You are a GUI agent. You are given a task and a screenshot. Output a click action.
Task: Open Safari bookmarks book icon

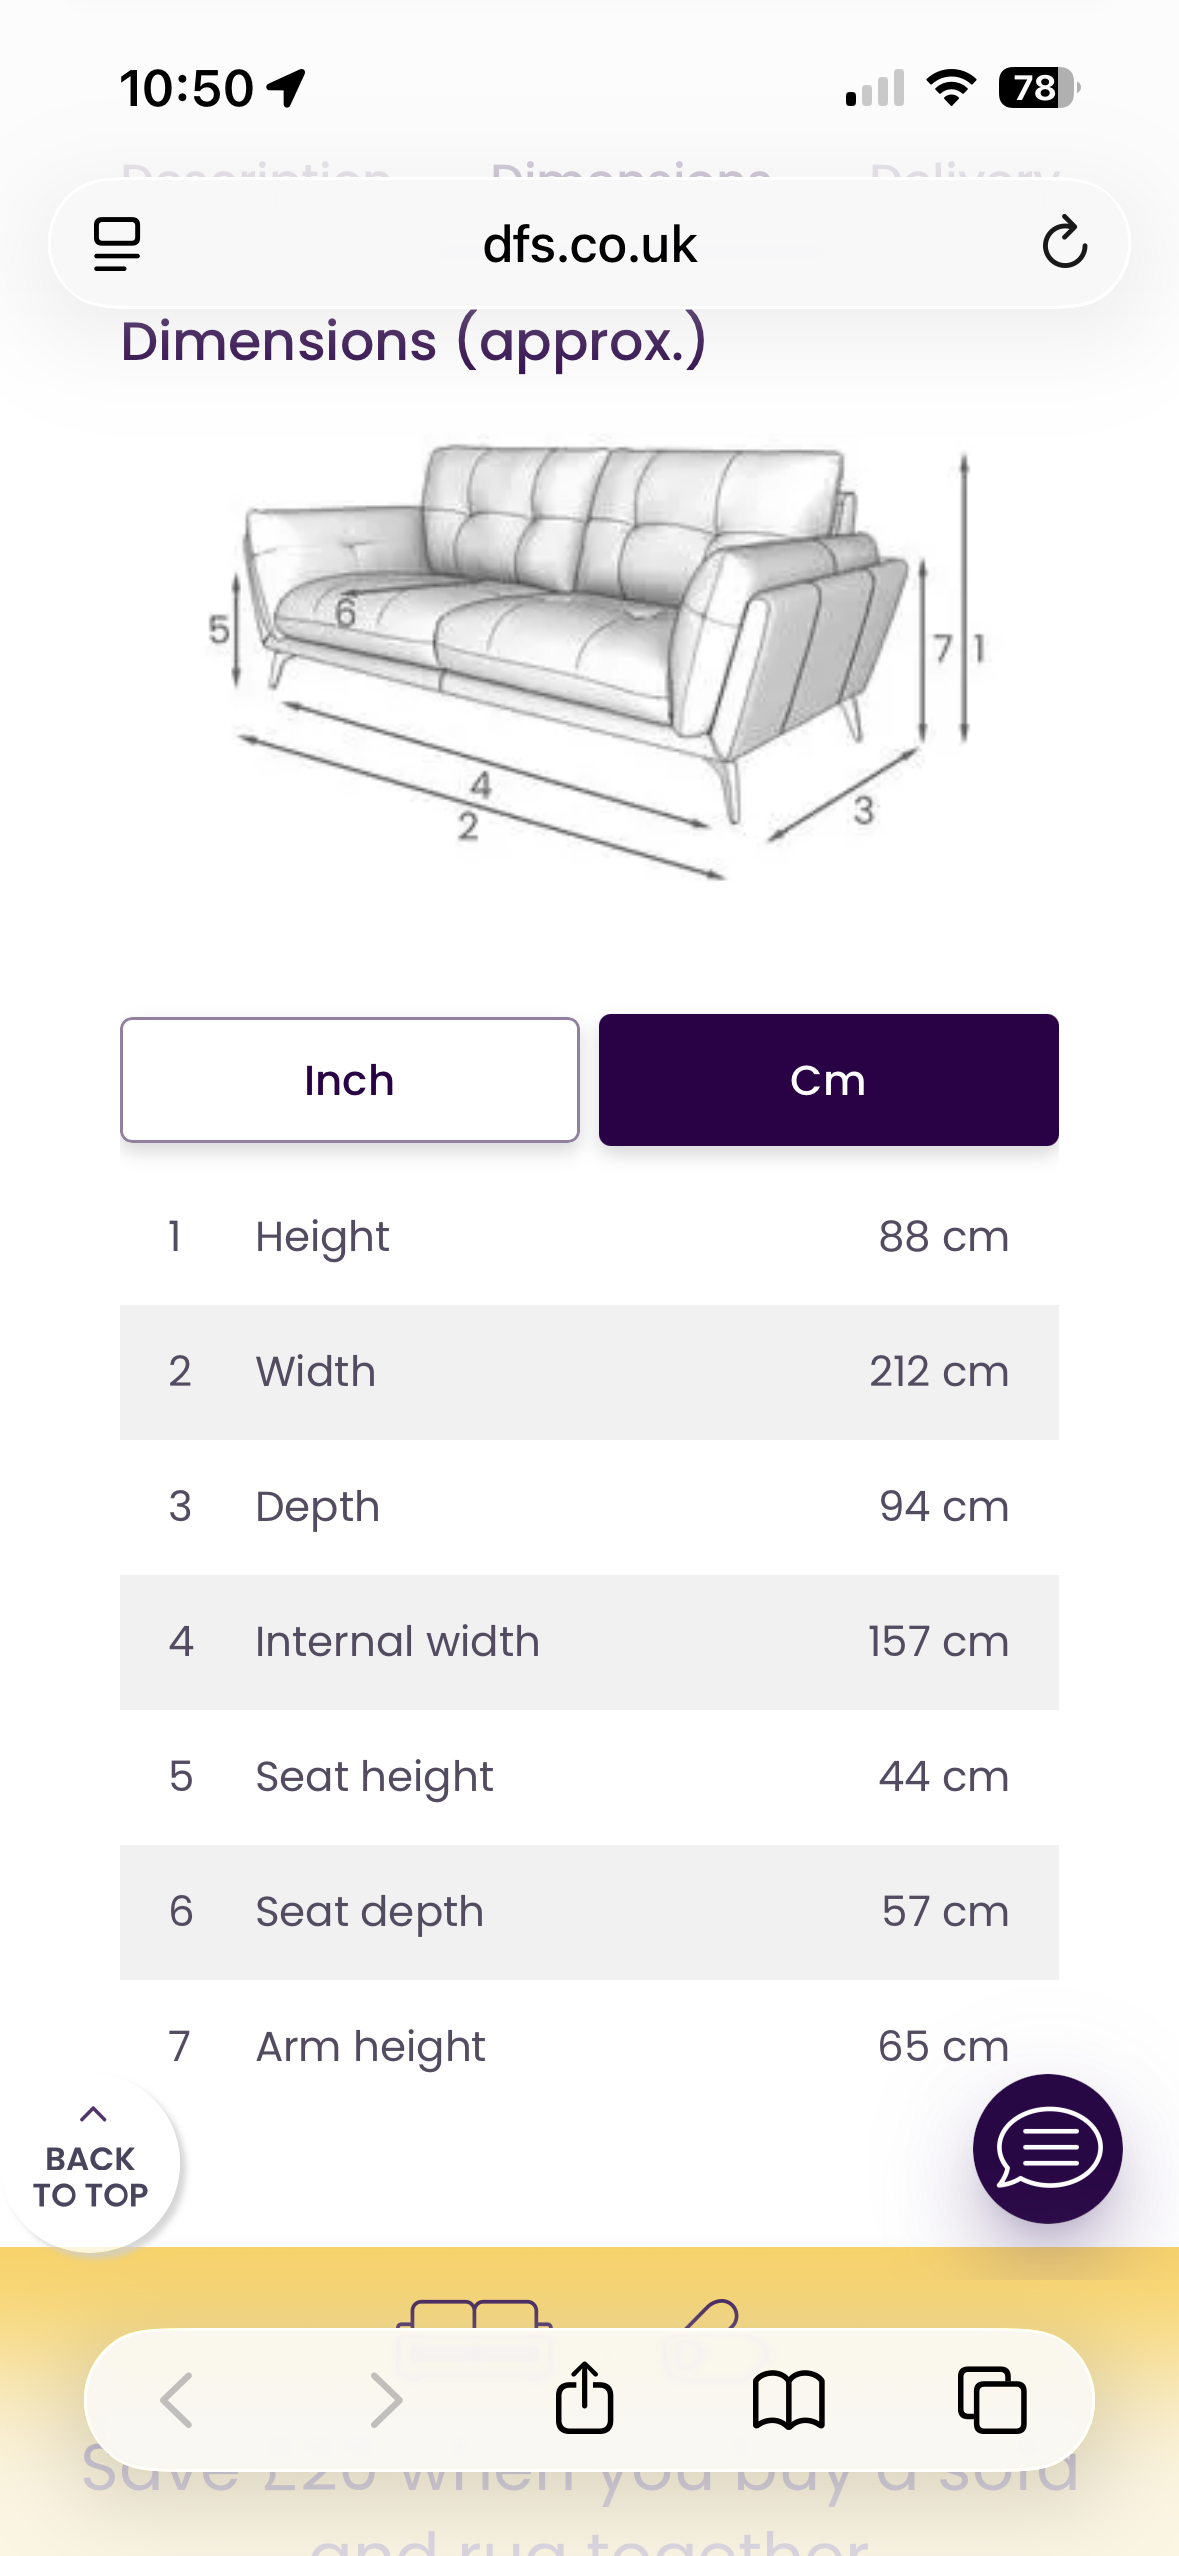pyautogui.click(x=788, y=2399)
